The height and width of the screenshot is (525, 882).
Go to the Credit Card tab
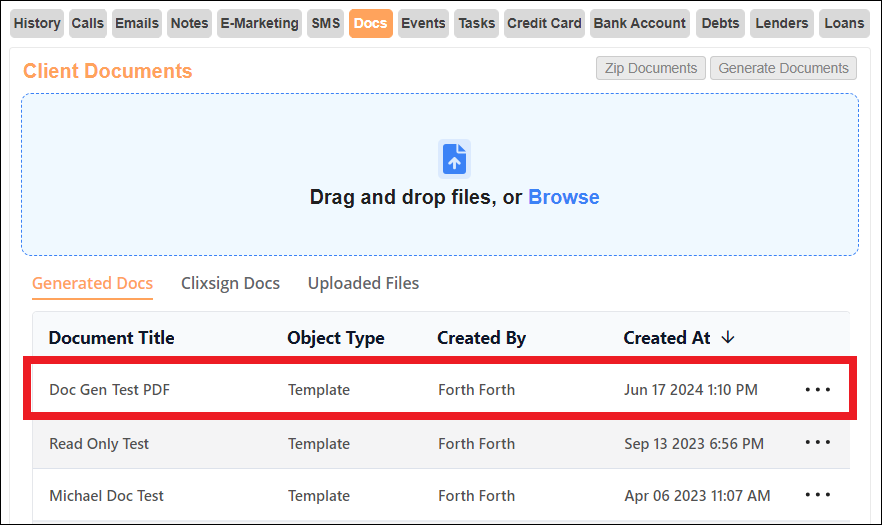tap(544, 24)
